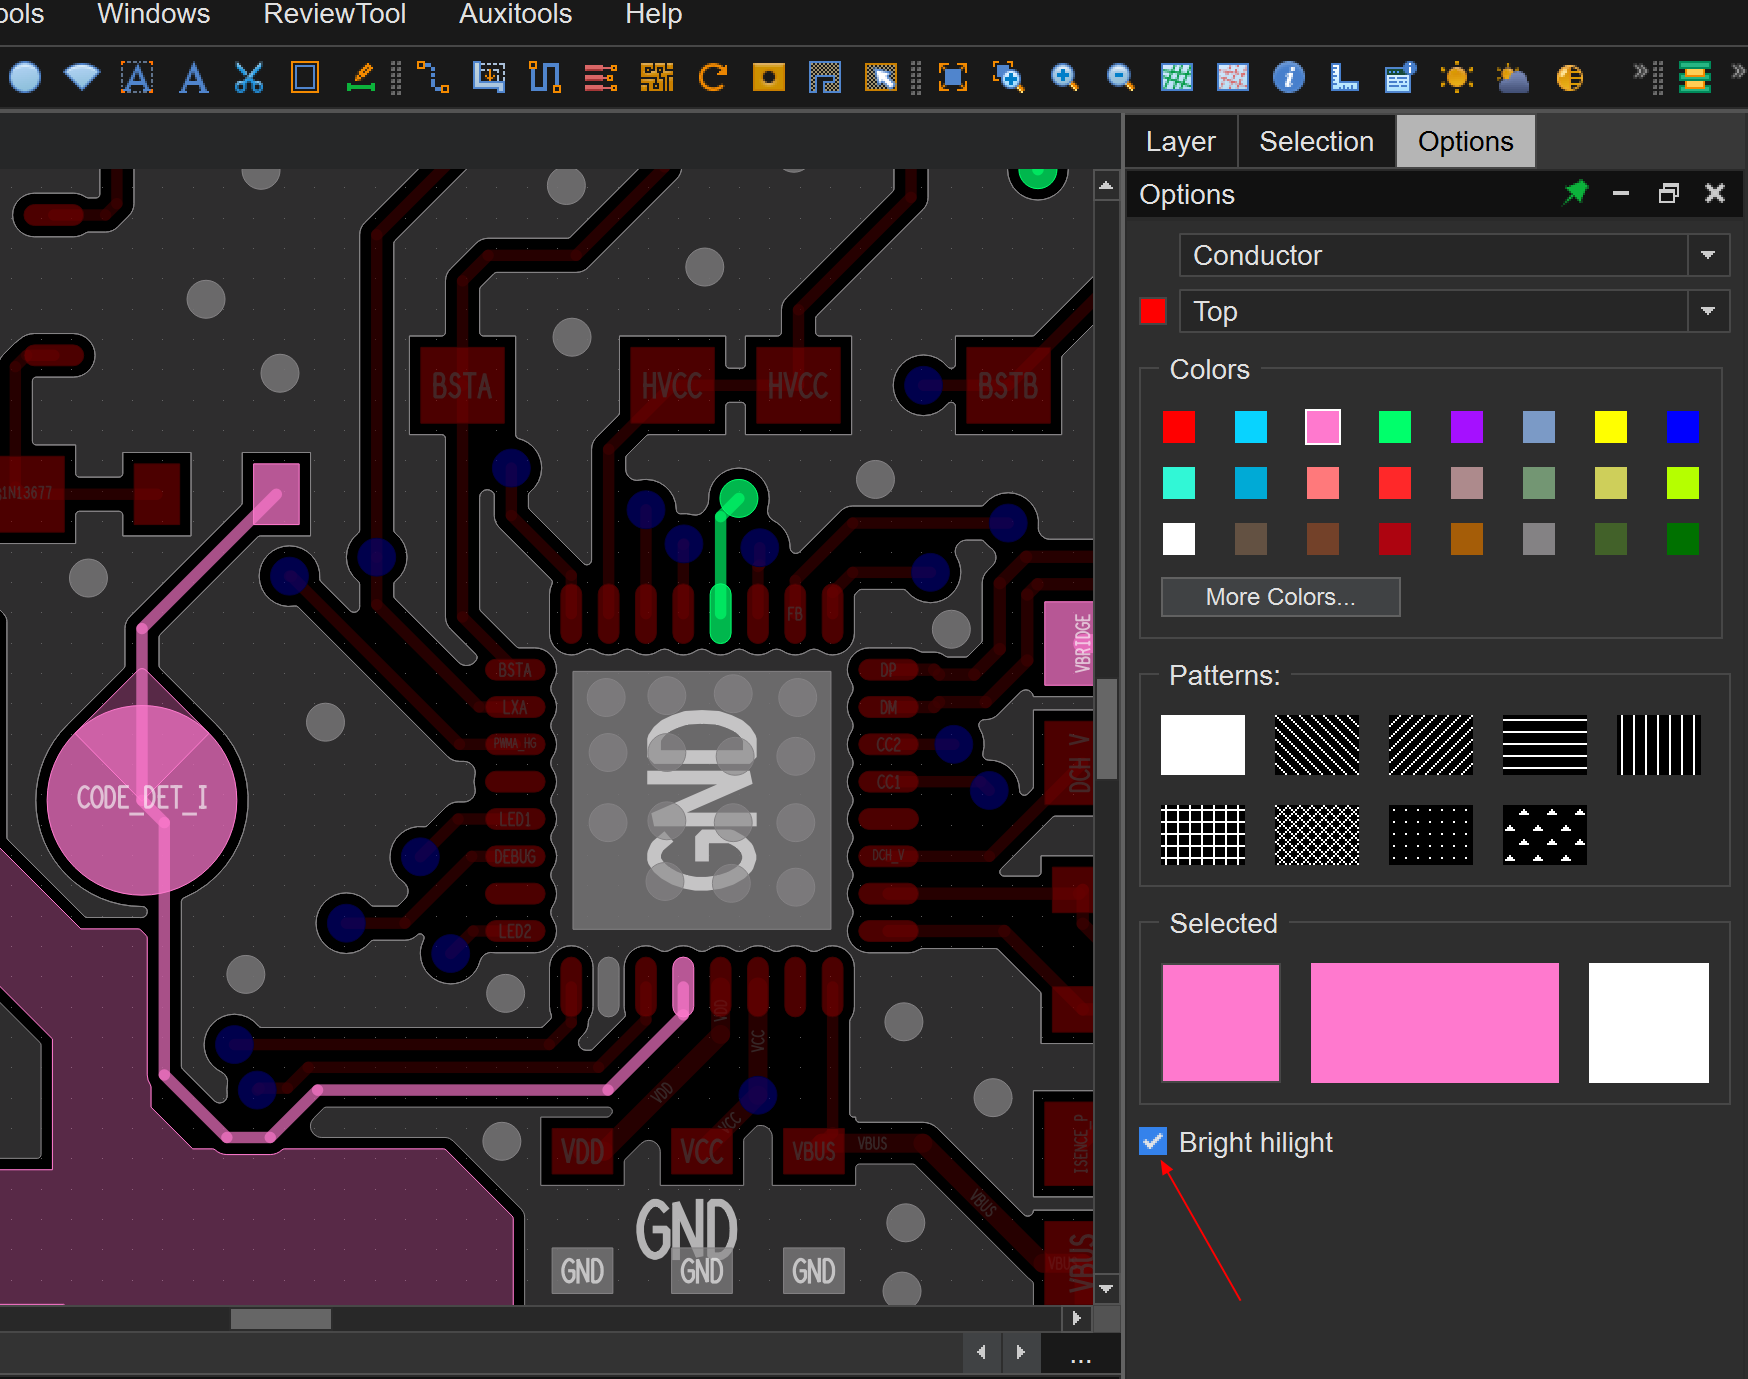Click the fit-to-window zoom icon
The width and height of the screenshot is (1748, 1379).
tap(952, 77)
